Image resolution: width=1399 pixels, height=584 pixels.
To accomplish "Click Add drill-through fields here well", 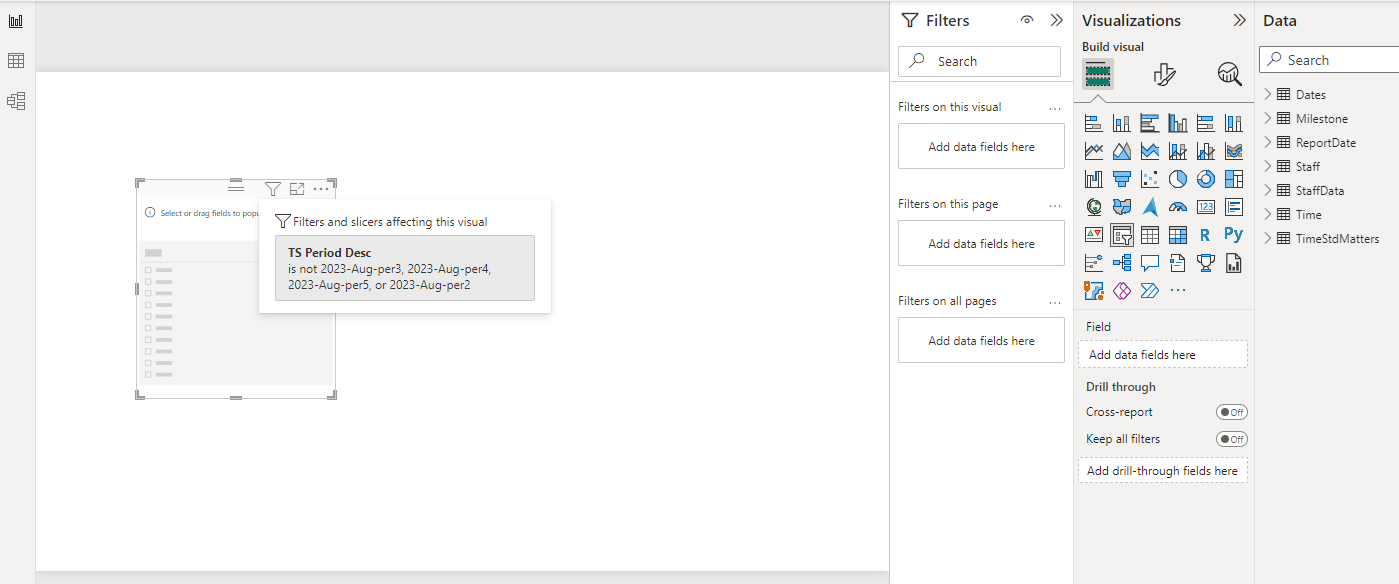I will click(1163, 470).
